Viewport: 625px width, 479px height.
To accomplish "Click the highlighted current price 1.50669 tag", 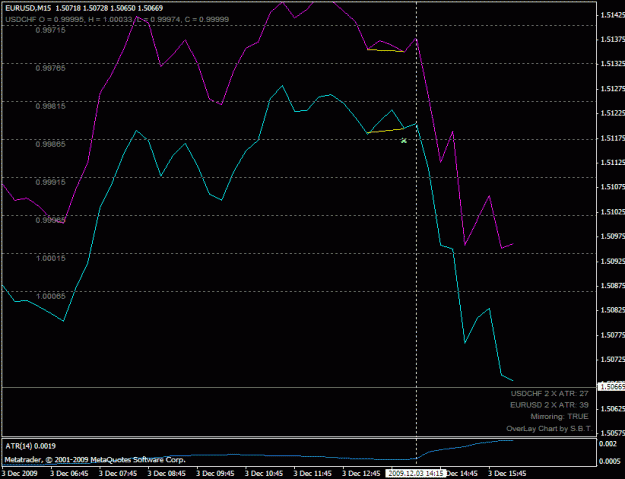I will [x=612, y=387].
